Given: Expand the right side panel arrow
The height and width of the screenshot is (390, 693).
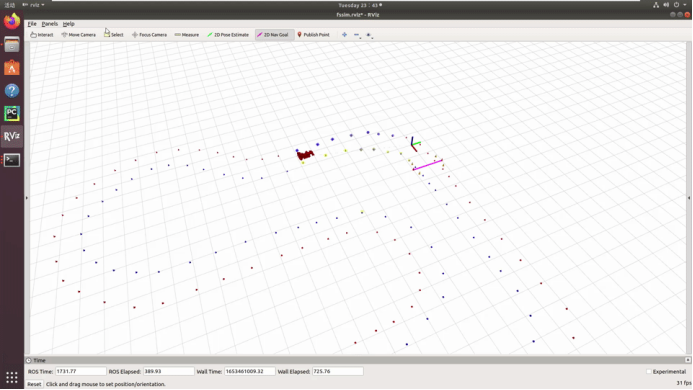Looking at the screenshot, I should tap(689, 198).
